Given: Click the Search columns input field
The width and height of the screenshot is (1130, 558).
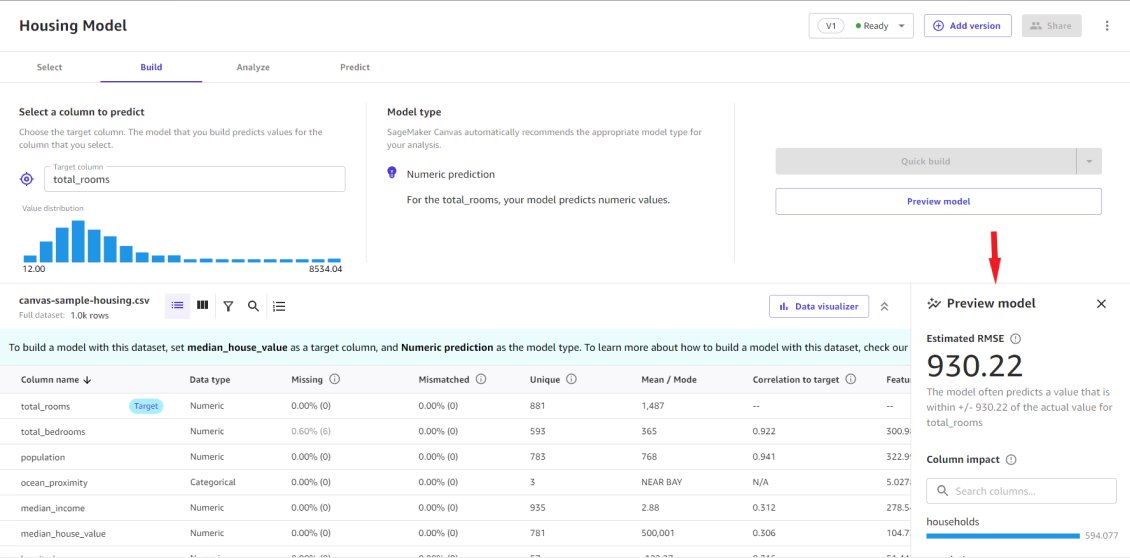Looking at the screenshot, I should click(1021, 491).
